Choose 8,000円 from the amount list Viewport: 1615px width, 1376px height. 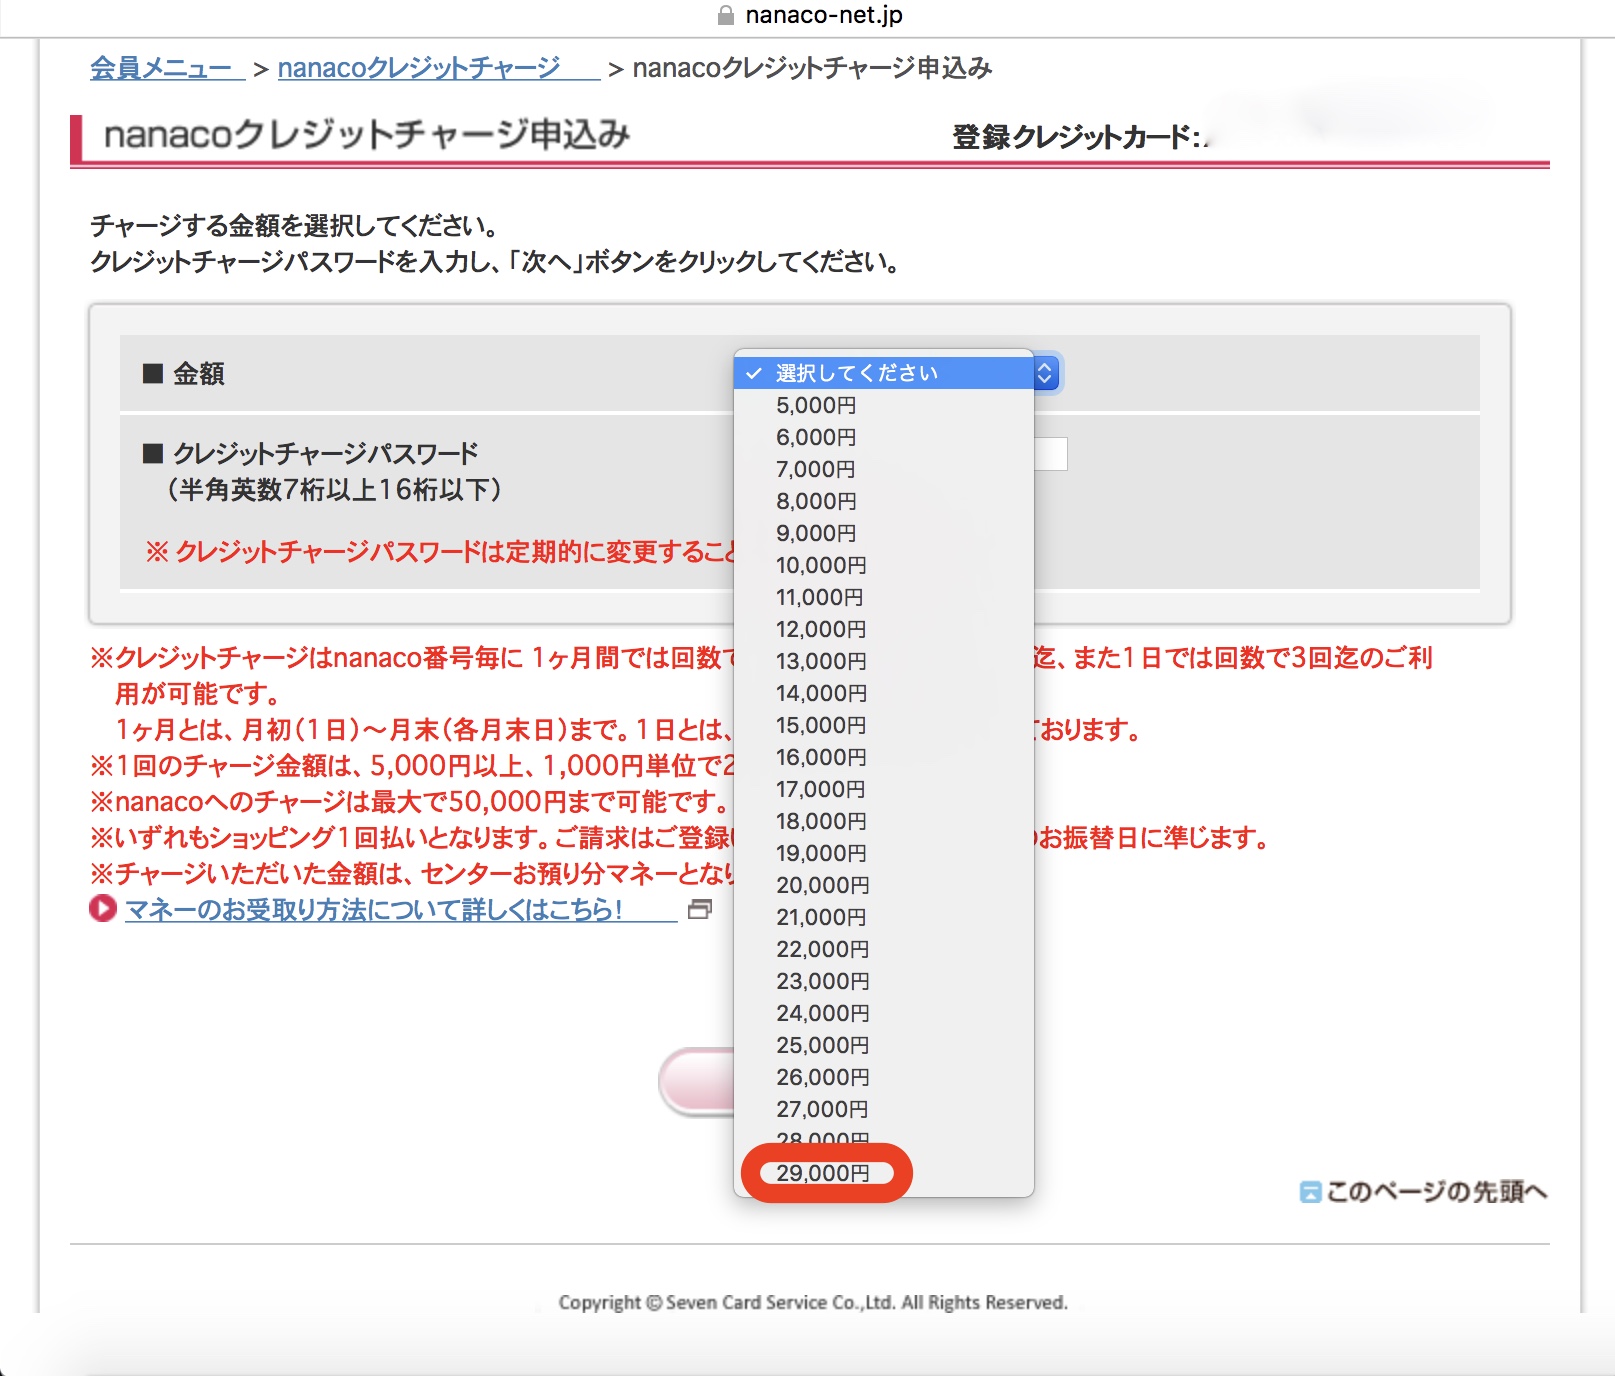[x=884, y=501]
